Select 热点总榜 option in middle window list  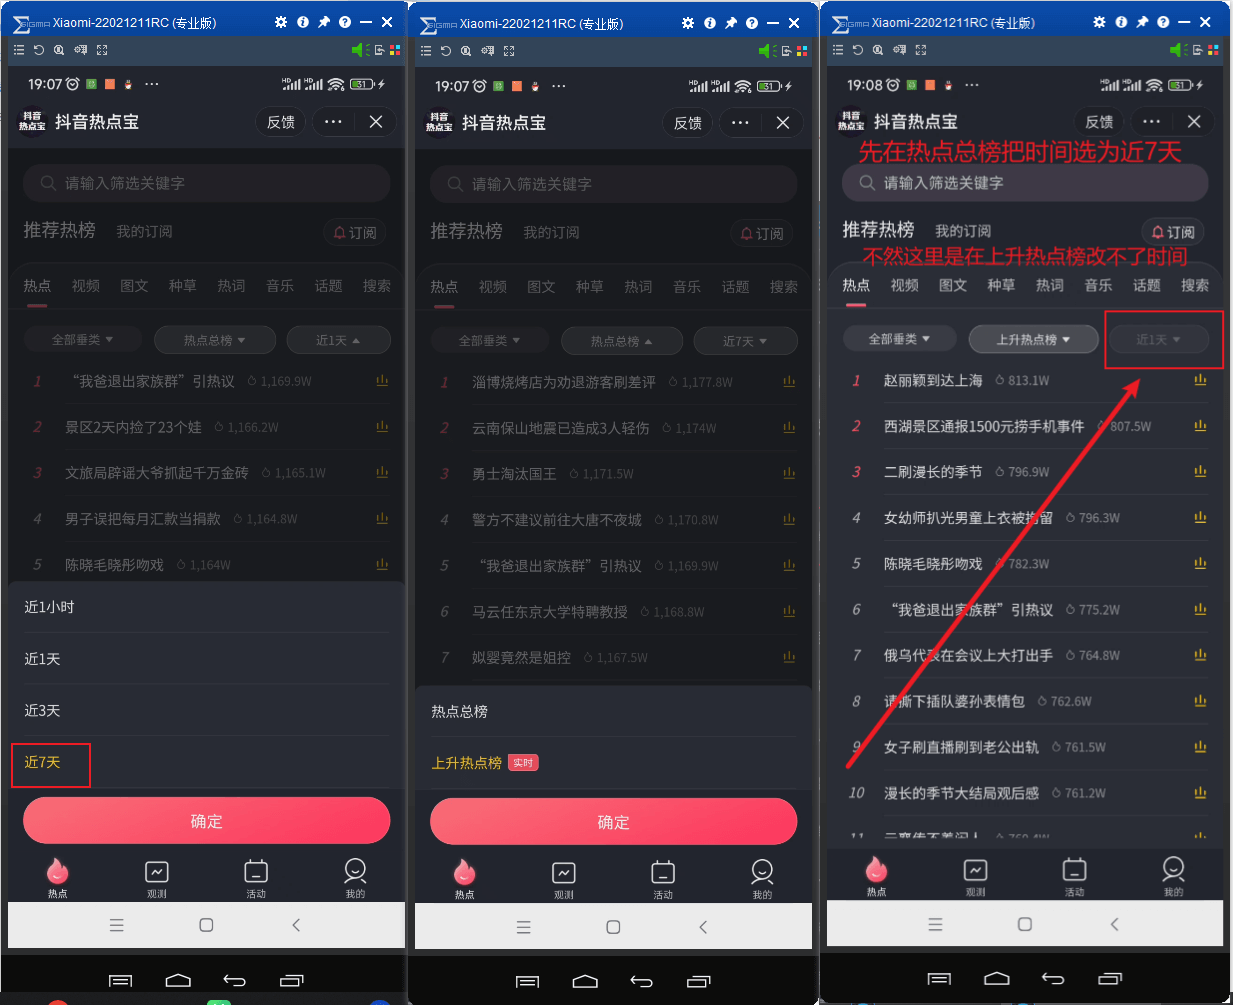click(613, 712)
